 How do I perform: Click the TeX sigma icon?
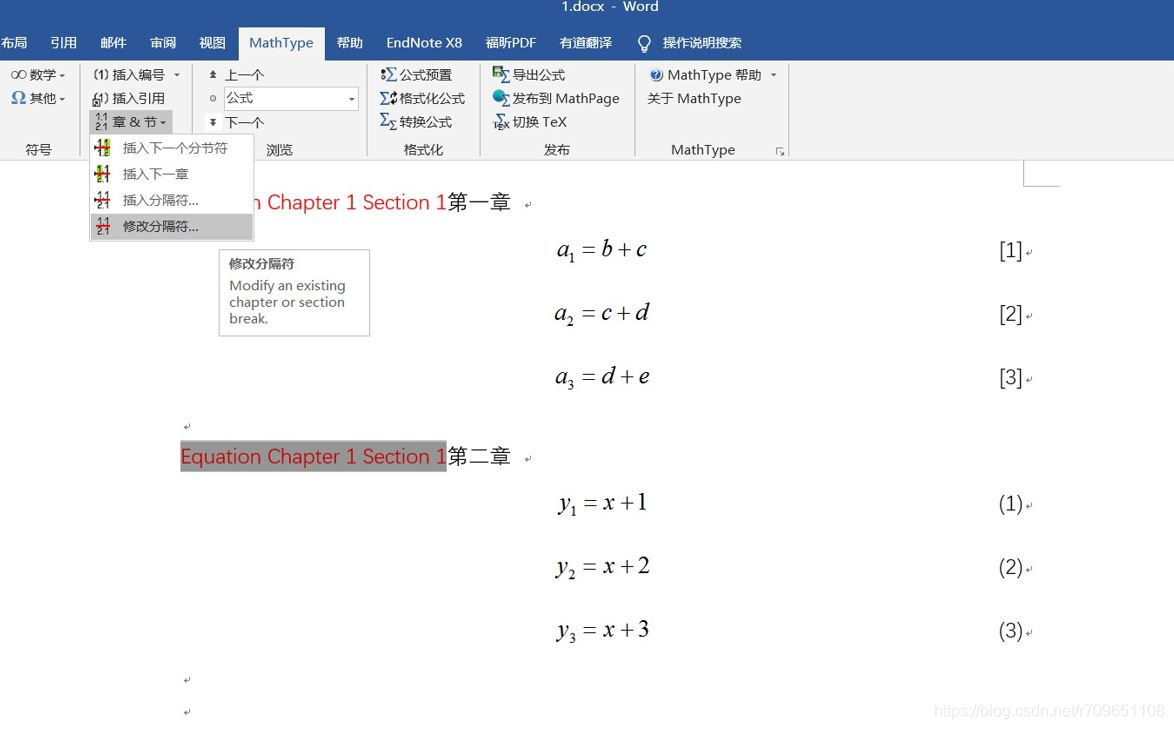[x=501, y=122]
